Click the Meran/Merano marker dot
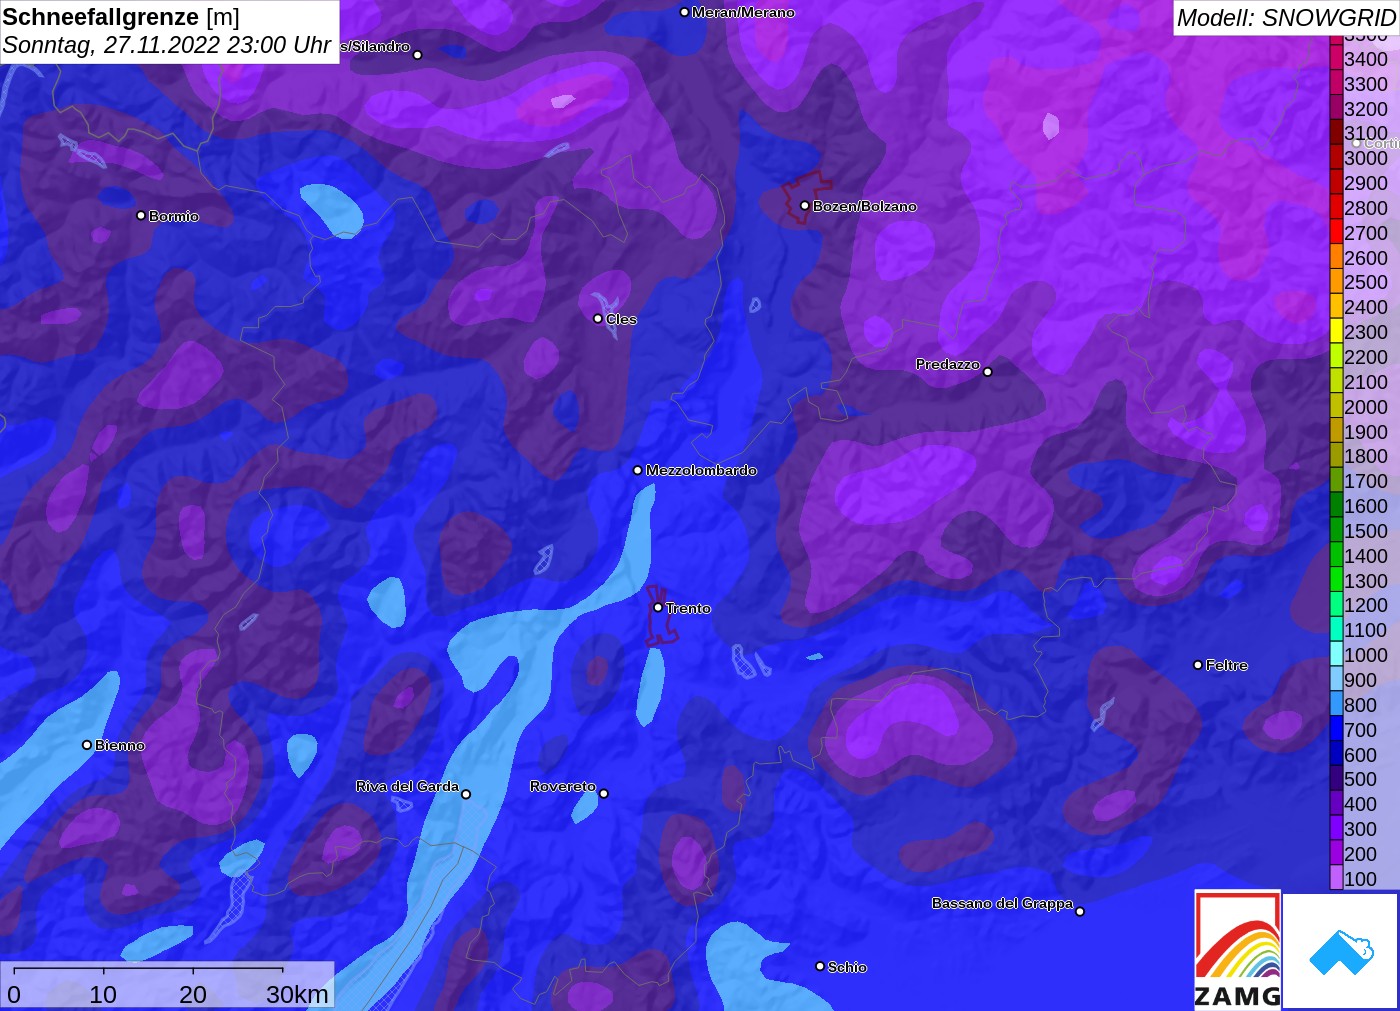 click(x=684, y=12)
